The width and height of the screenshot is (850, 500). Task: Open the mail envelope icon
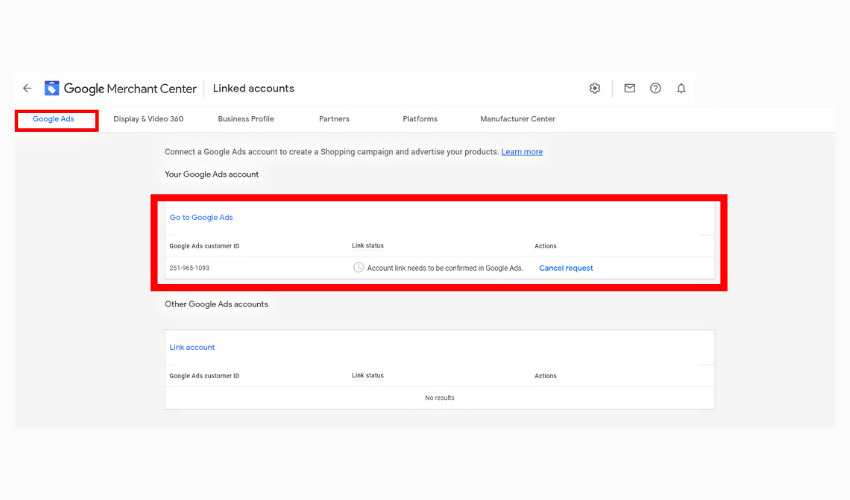point(629,88)
